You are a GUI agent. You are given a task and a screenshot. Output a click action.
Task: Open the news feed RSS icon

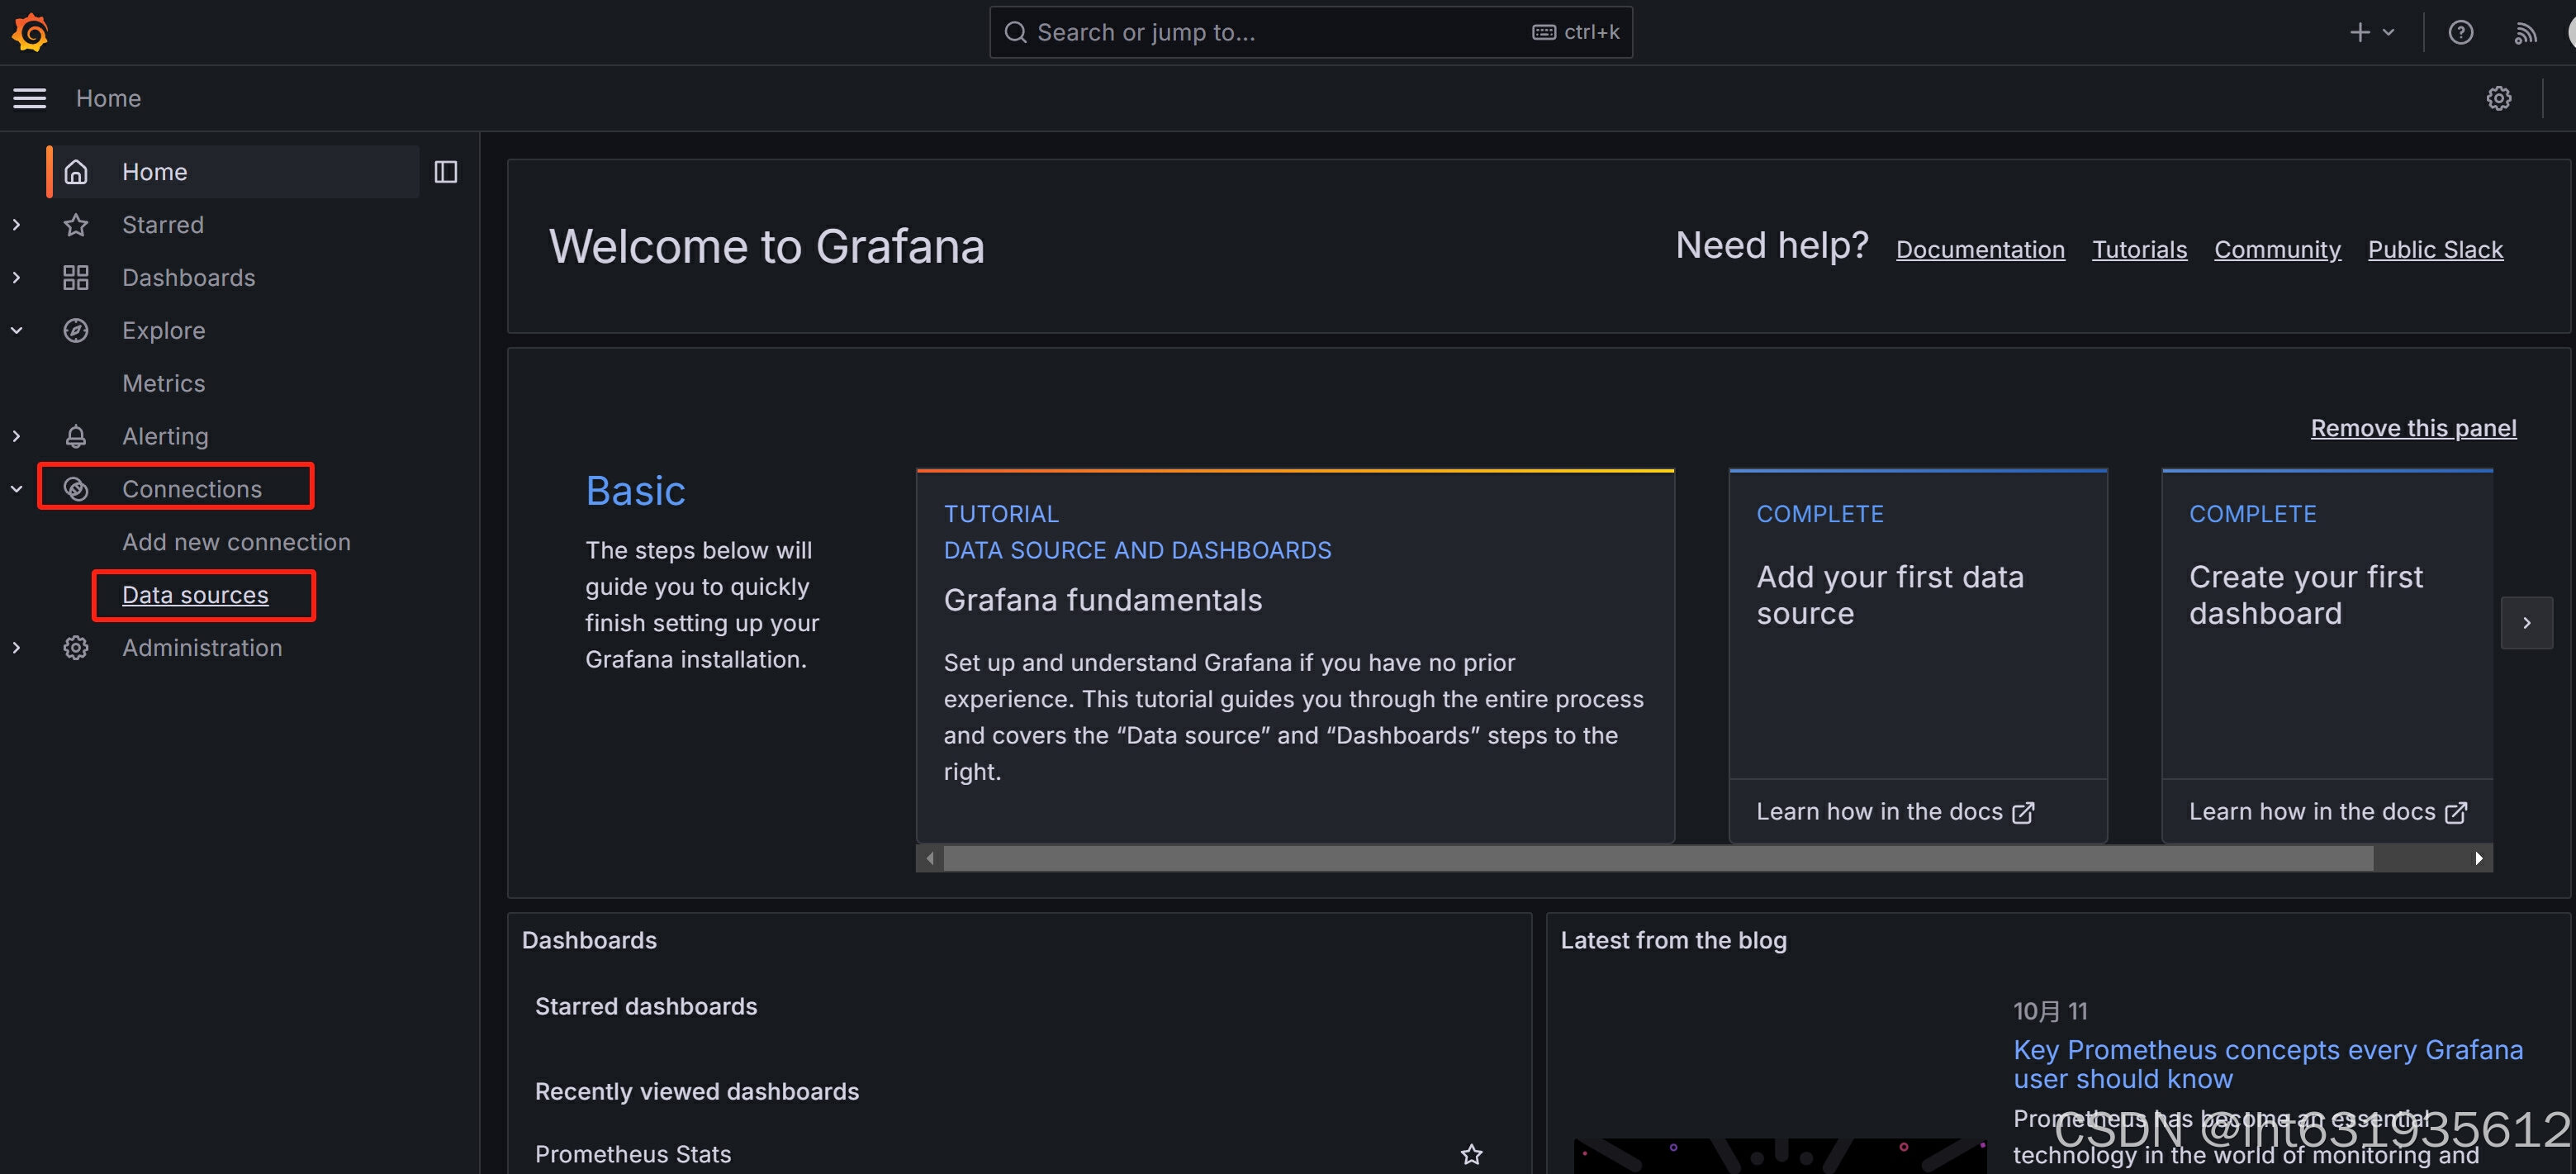[x=2525, y=32]
